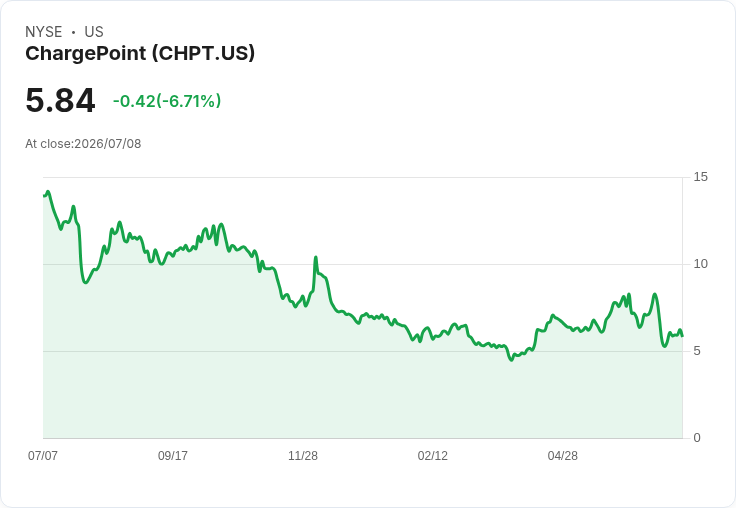The width and height of the screenshot is (736, 508).
Task: Click the 5.84 current price
Action: [x=61, y=100]
